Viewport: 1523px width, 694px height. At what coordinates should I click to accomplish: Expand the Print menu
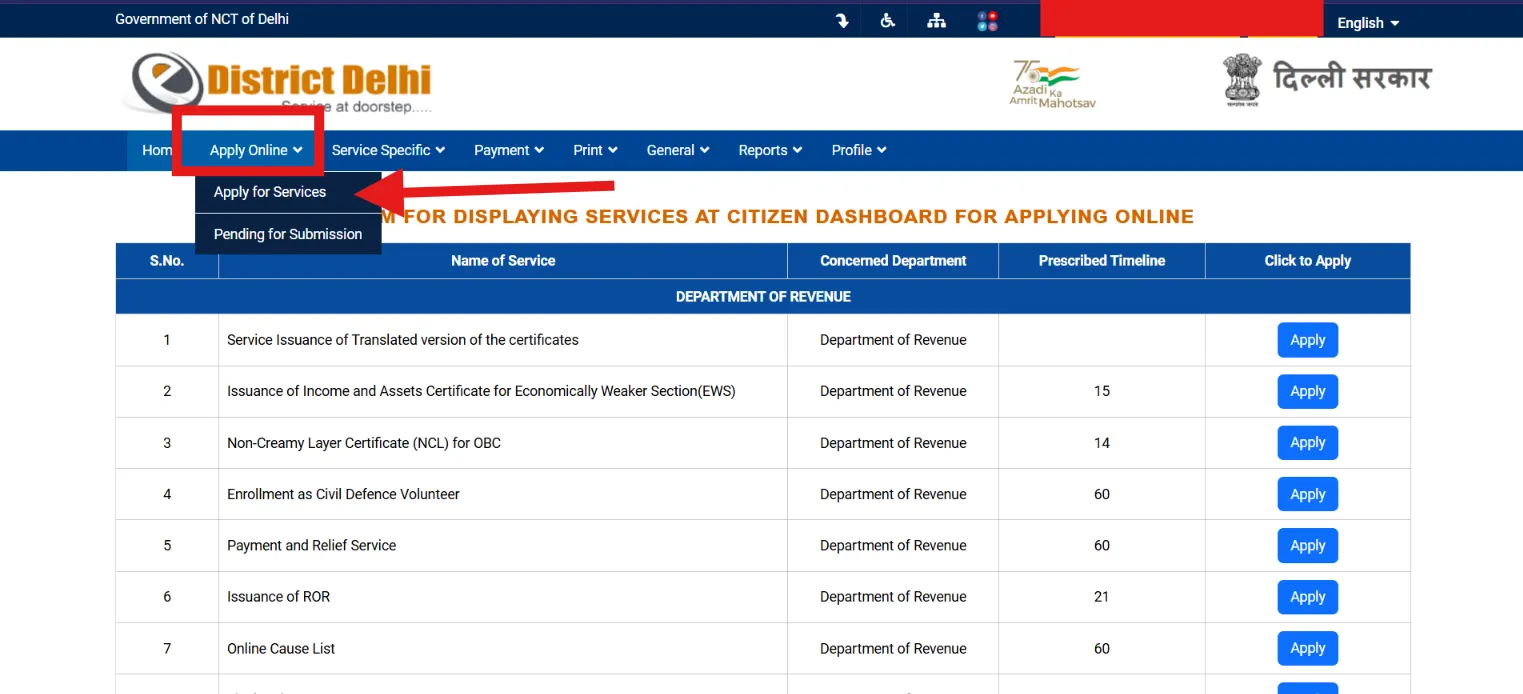(595, 150)
